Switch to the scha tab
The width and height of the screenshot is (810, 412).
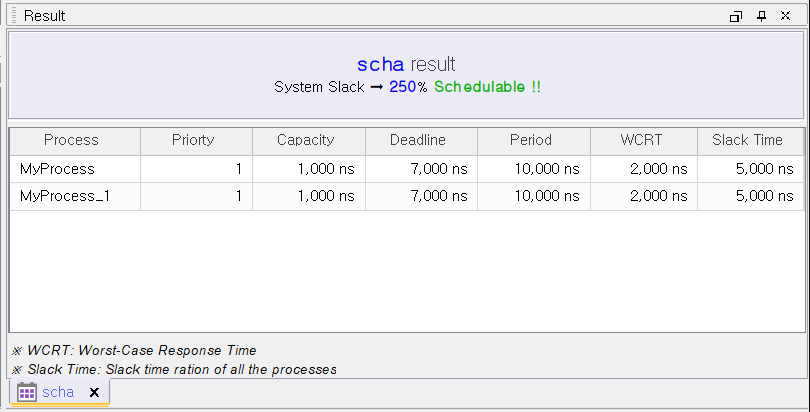pyautogui.click(x=58, y=392)
